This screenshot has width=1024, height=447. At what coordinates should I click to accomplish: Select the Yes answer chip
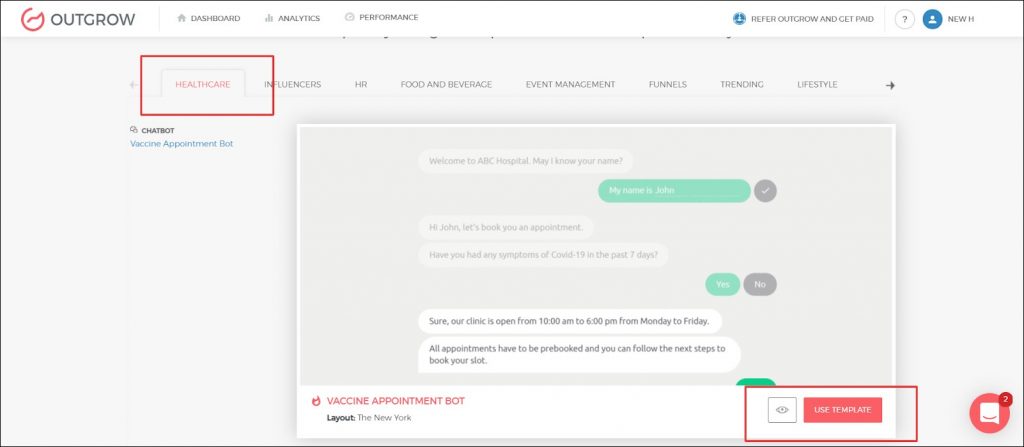click(722, 284)
